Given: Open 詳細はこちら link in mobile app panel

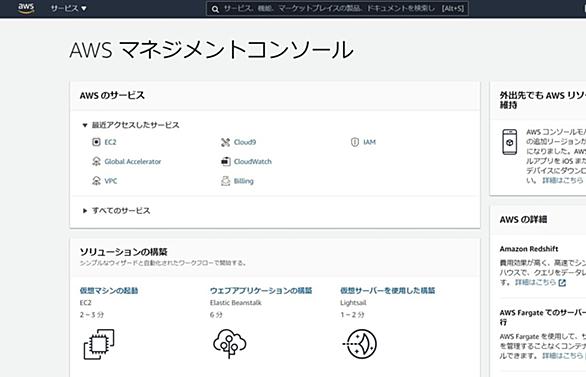Looking at the screenshot, I should [562, 180].
